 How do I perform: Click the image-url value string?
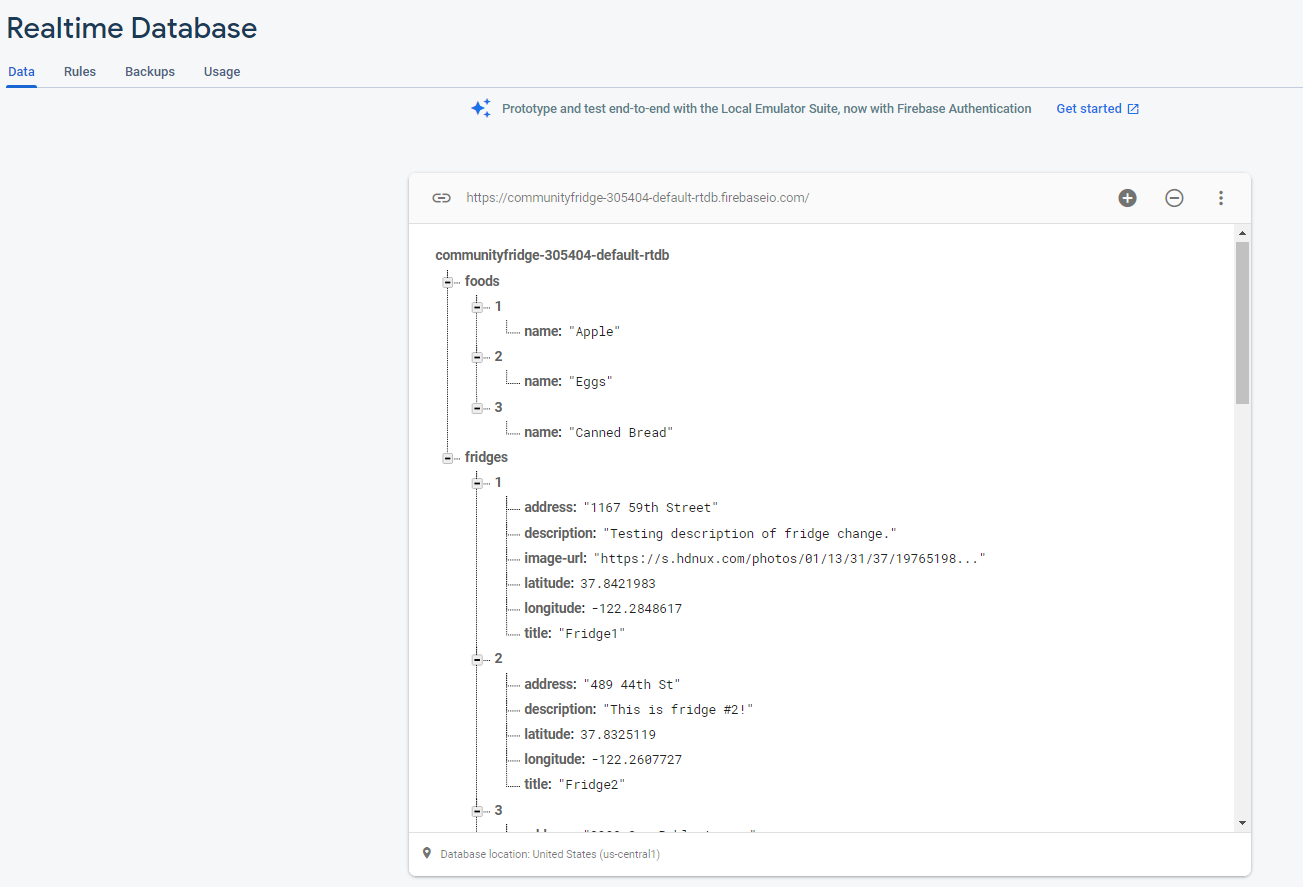pos(790,559)
